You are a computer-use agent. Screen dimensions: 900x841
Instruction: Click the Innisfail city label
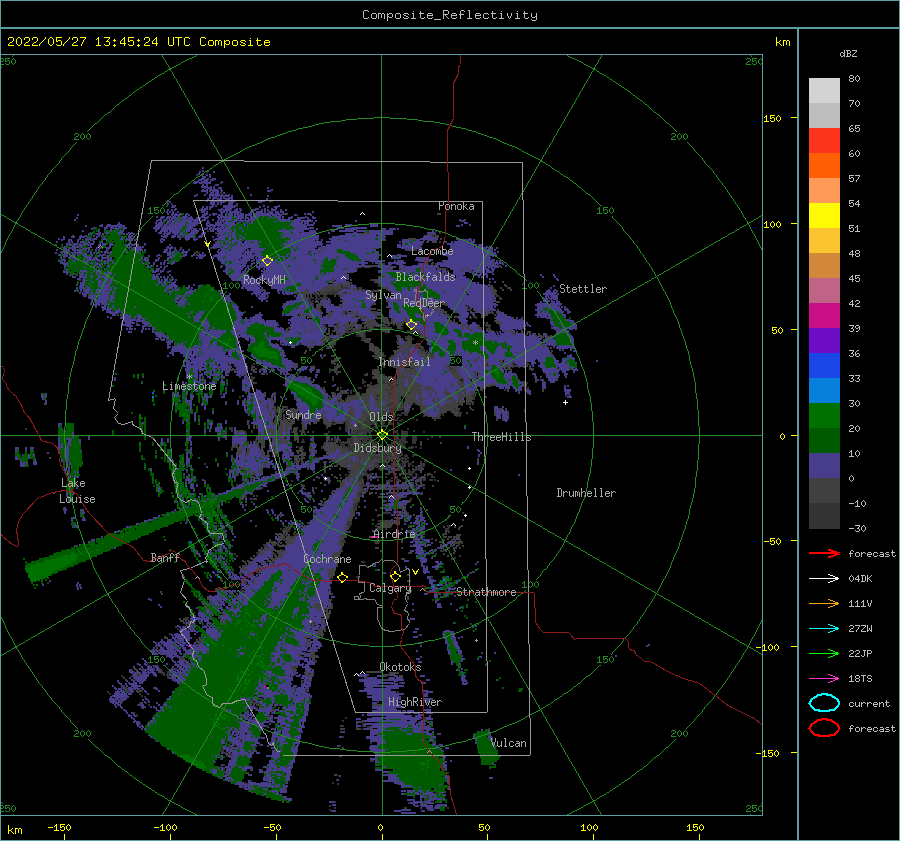[x=404, y=362]
